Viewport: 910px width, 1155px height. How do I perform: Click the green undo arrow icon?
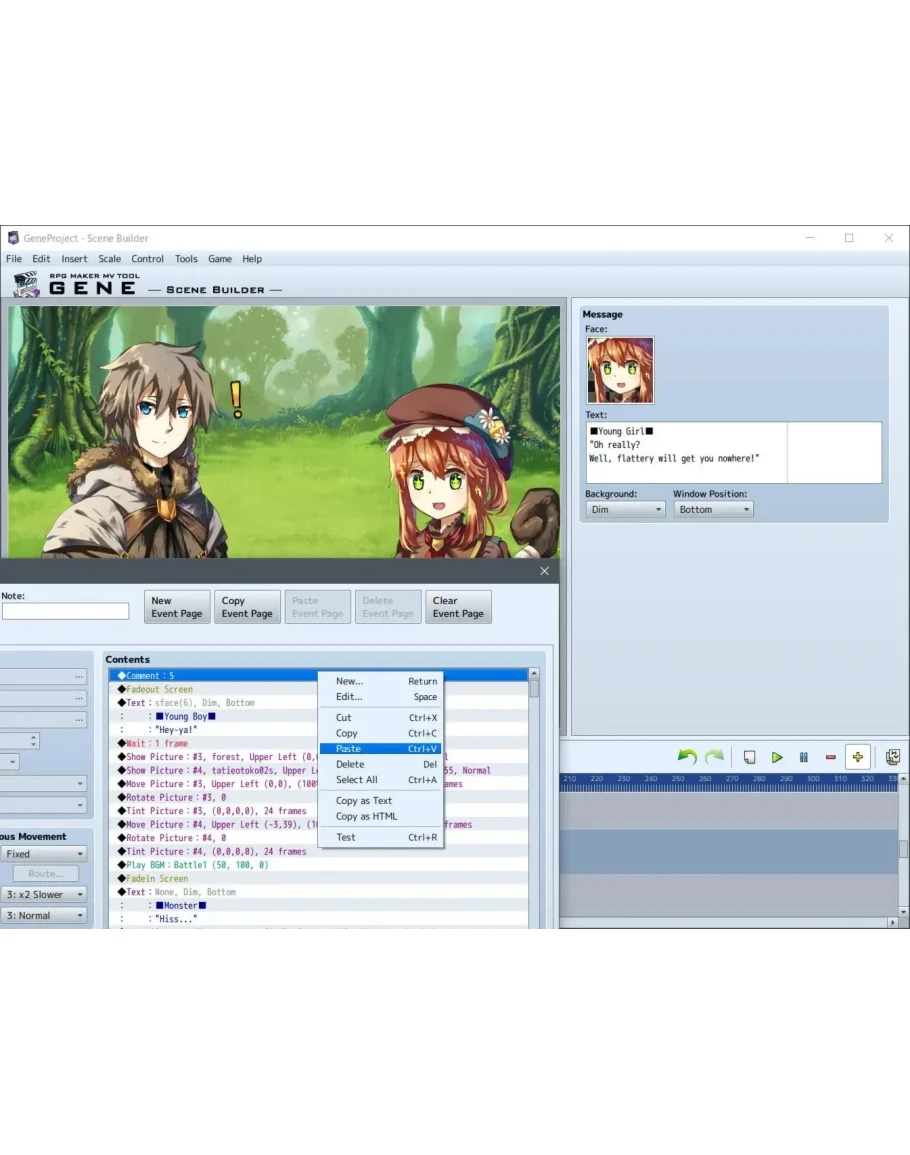687,758
